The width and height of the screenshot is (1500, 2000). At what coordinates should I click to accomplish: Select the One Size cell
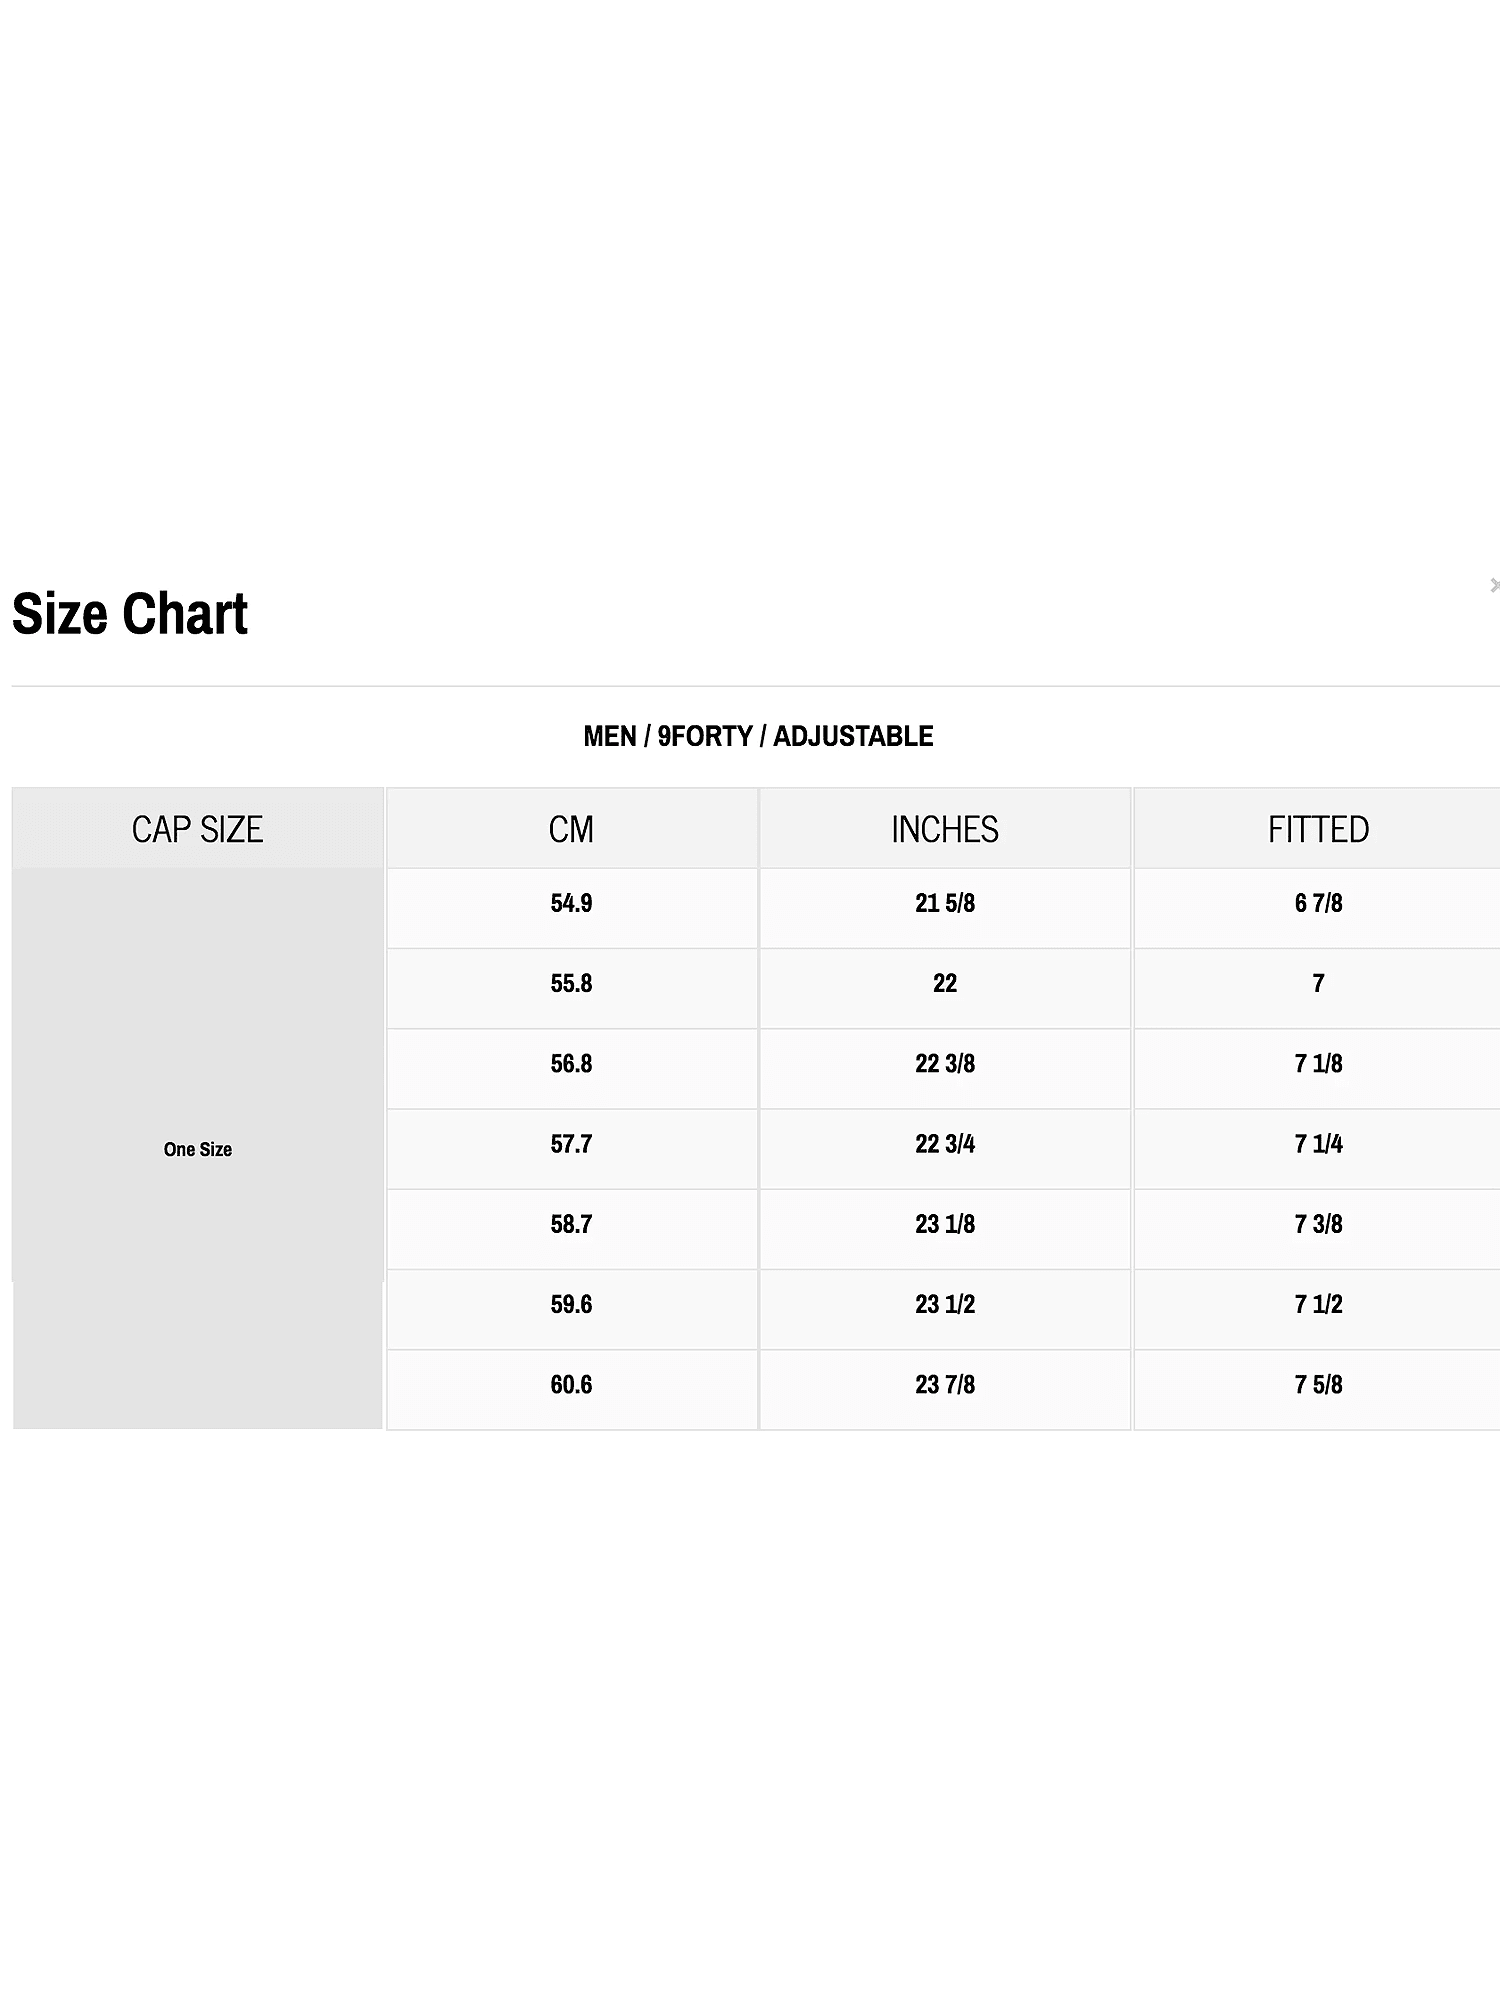198,1149
